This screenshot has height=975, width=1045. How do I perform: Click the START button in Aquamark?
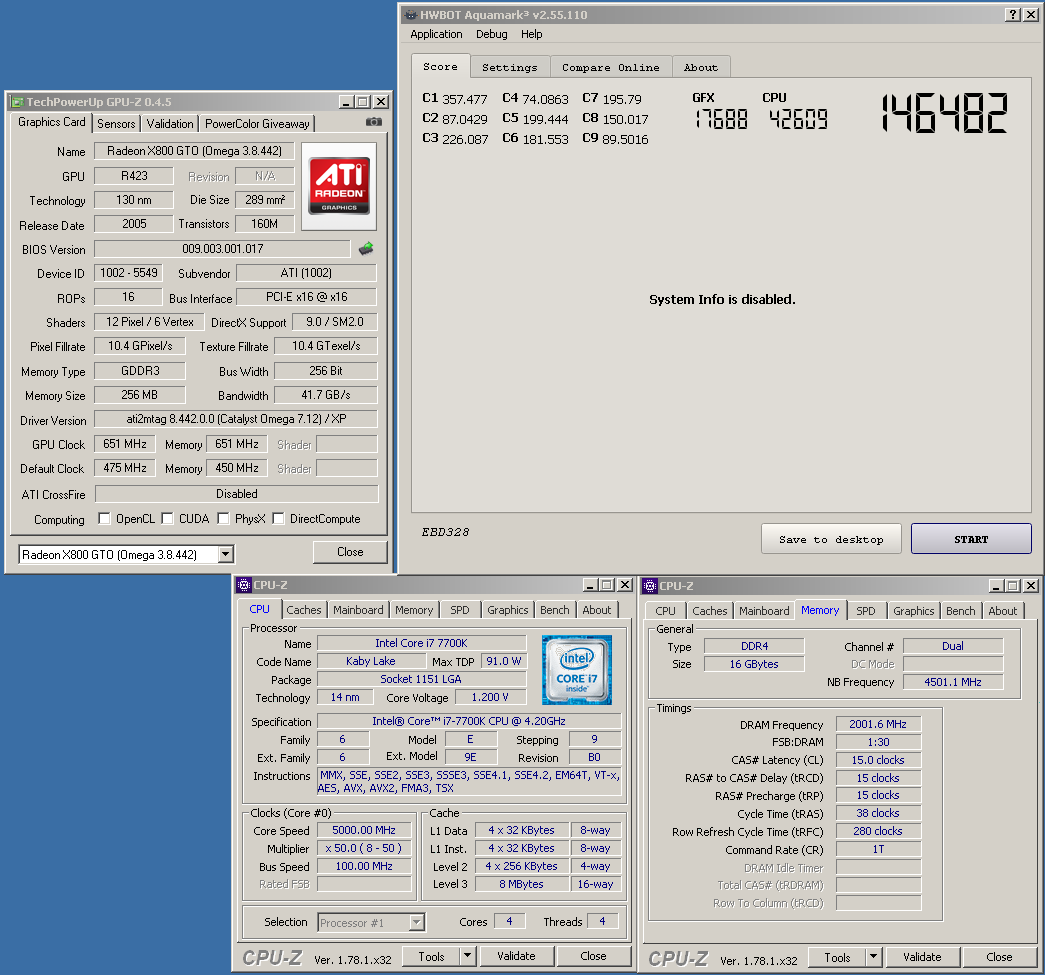971,538
